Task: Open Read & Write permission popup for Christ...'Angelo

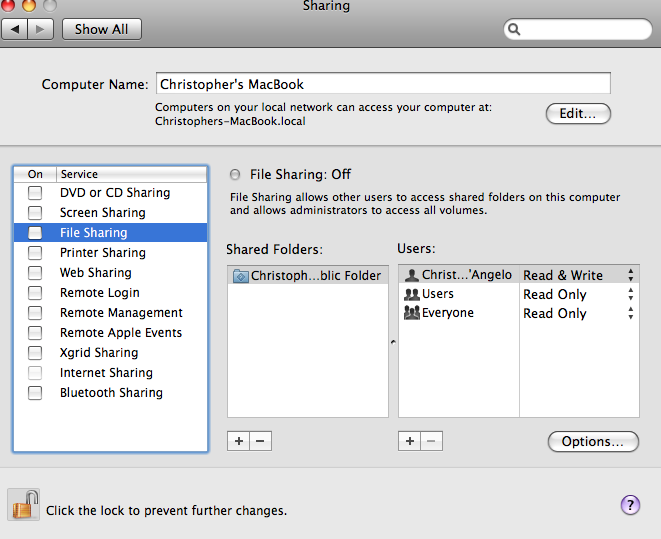Action: pyautogui.click(x=579, y=275)
